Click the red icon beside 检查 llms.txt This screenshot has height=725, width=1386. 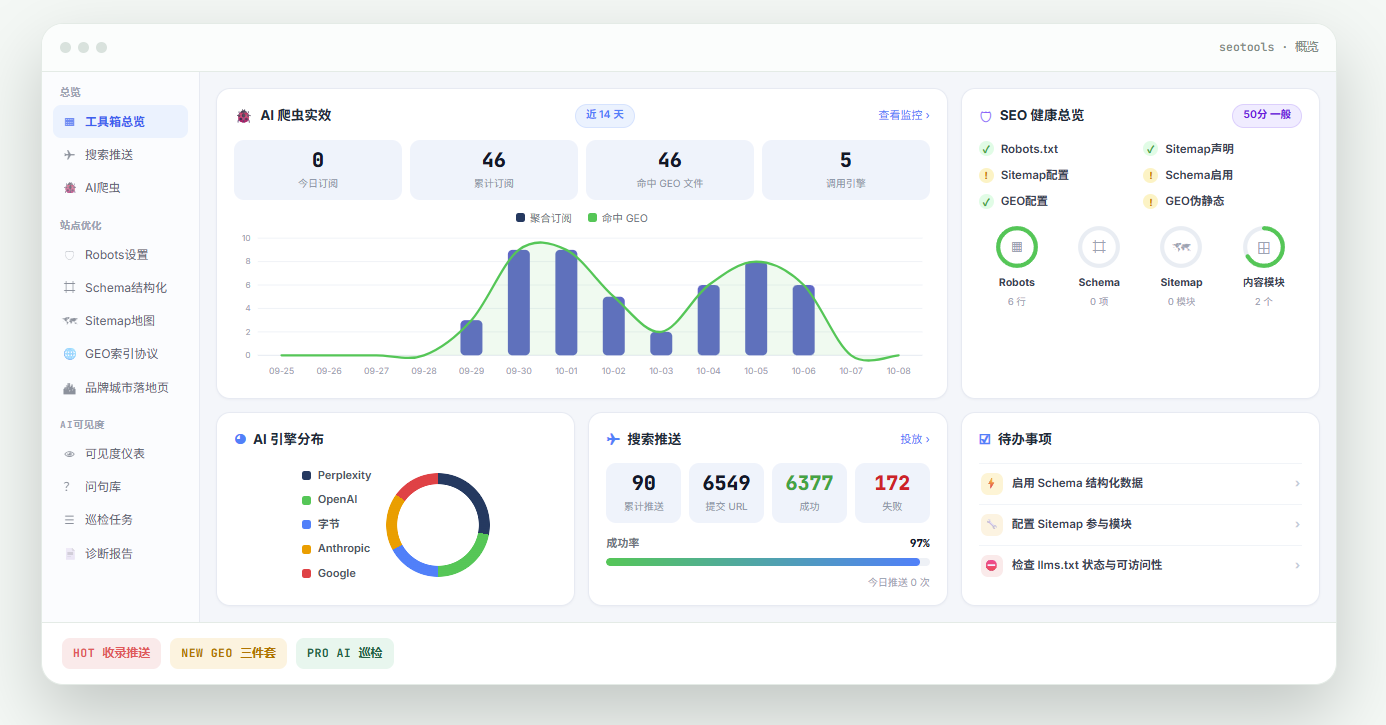pos(992,565)
